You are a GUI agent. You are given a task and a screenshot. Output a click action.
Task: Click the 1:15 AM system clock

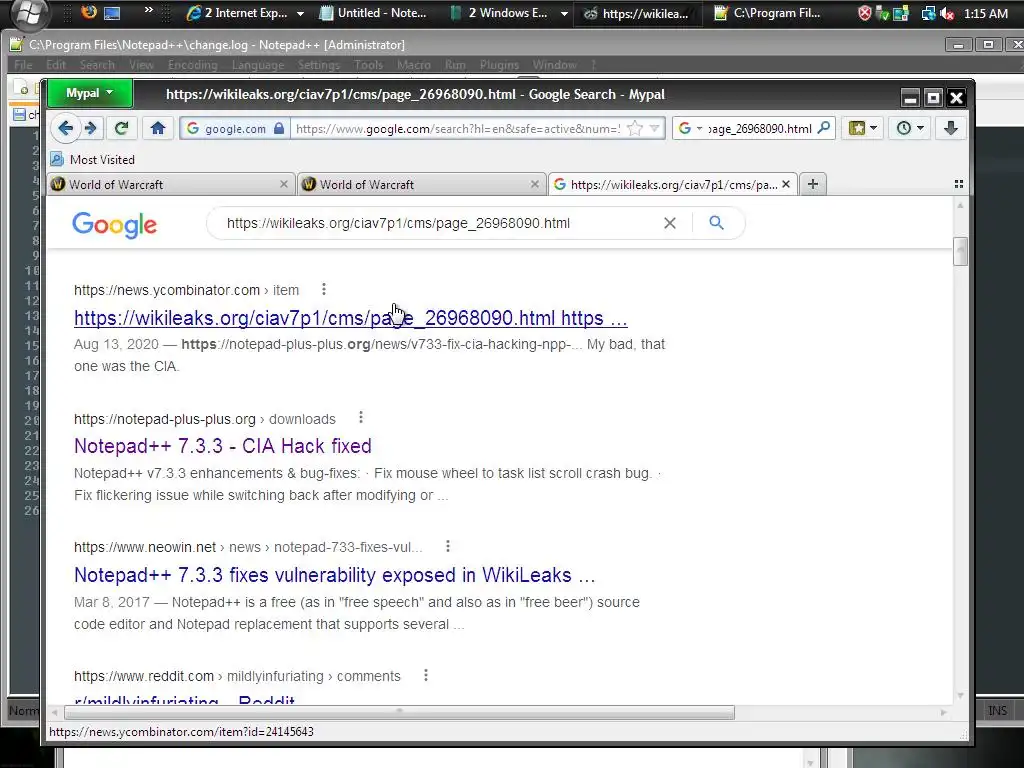click(x=985, y=13)
